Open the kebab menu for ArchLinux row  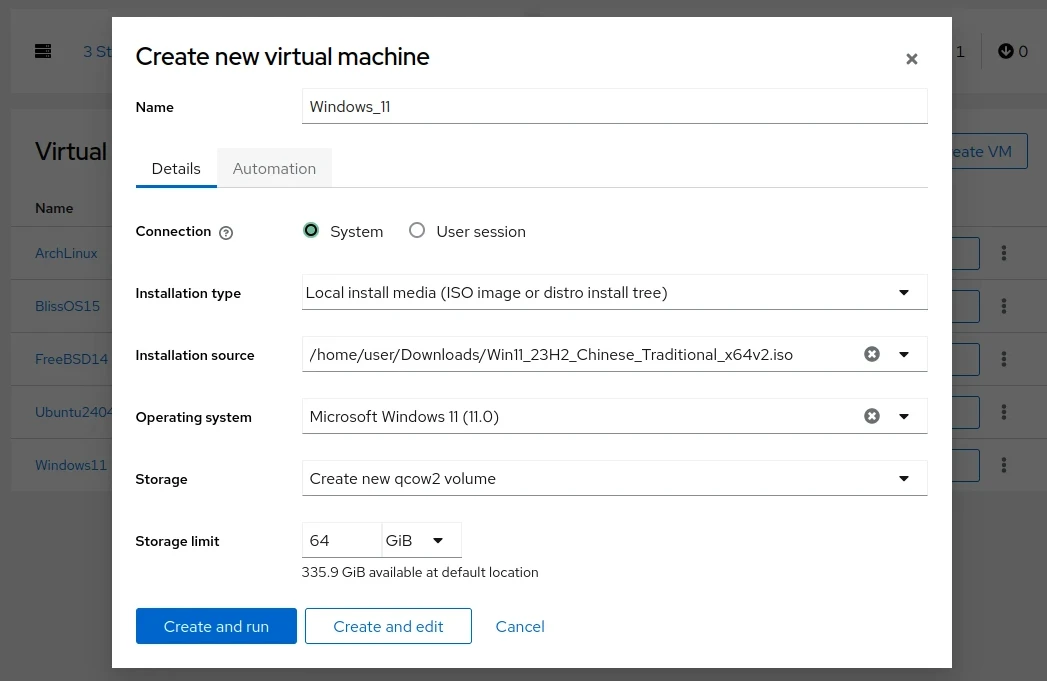point(1004,253)
